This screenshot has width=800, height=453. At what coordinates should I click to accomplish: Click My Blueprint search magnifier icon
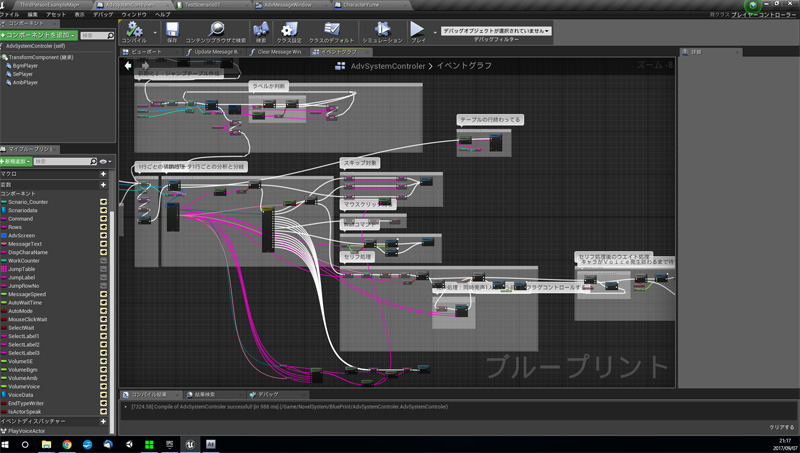pyautogui.click(x=93, y=161)
